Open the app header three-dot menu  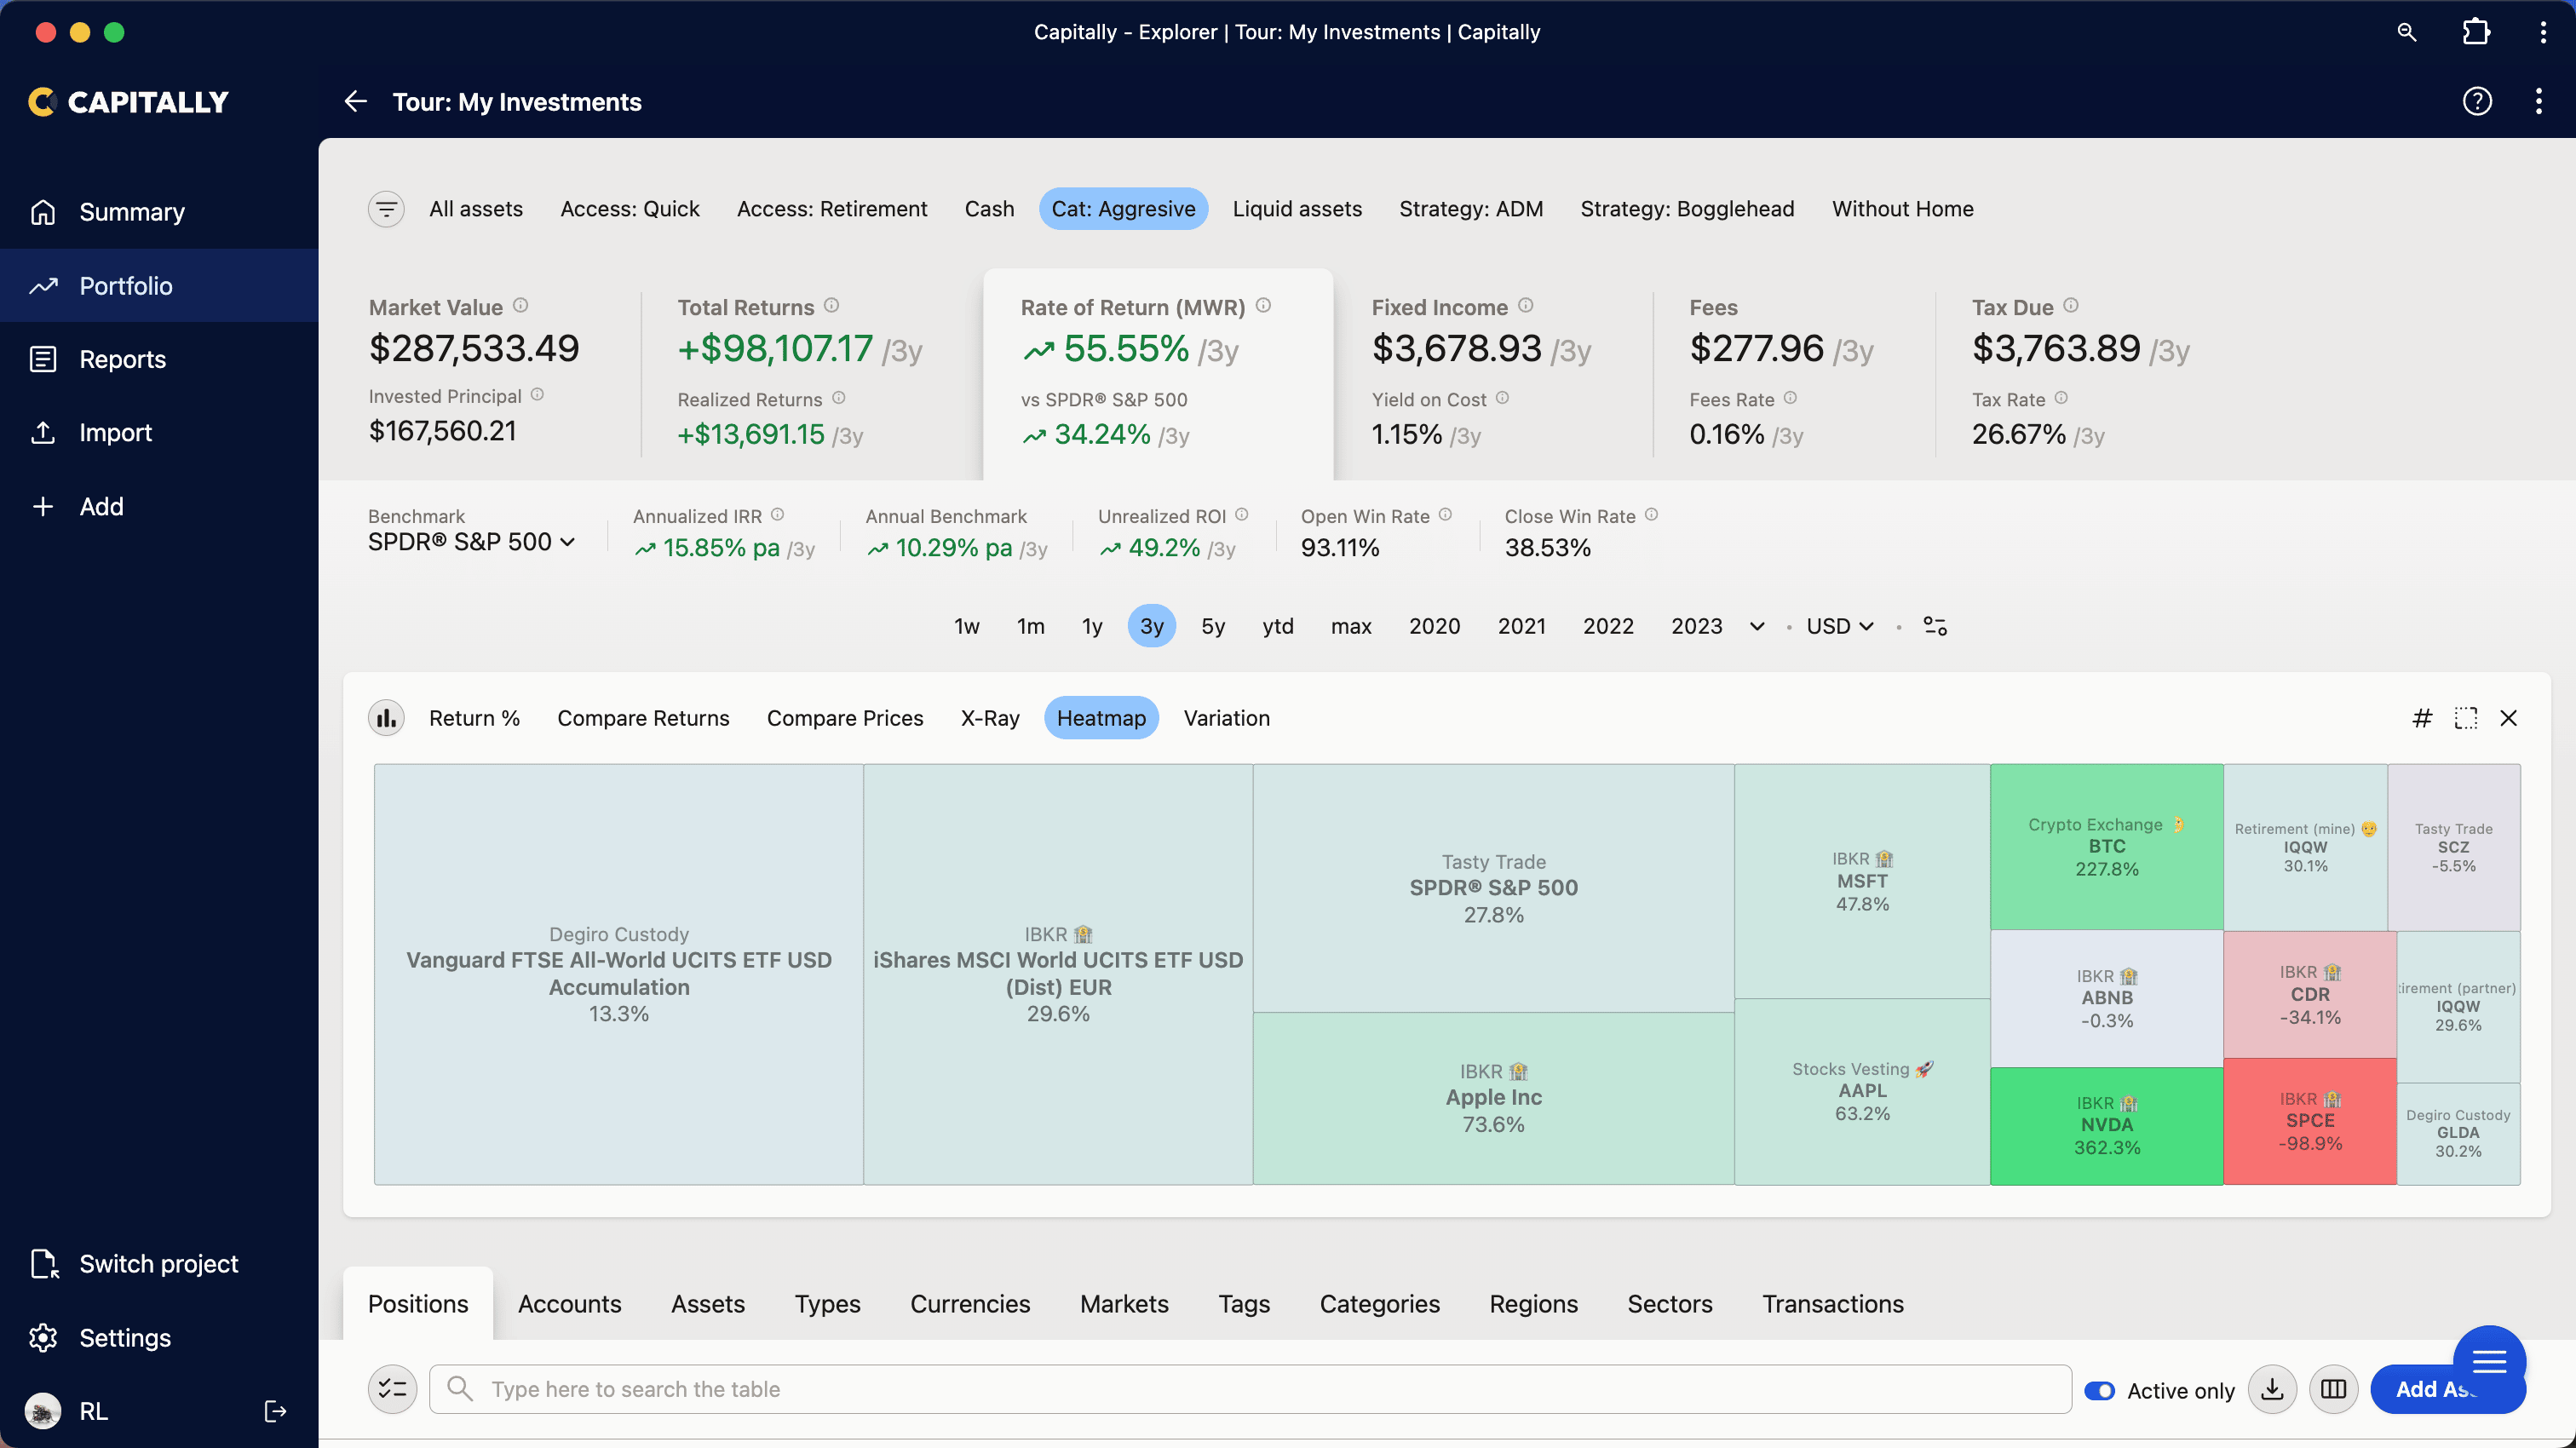[x=2538, y=102]
